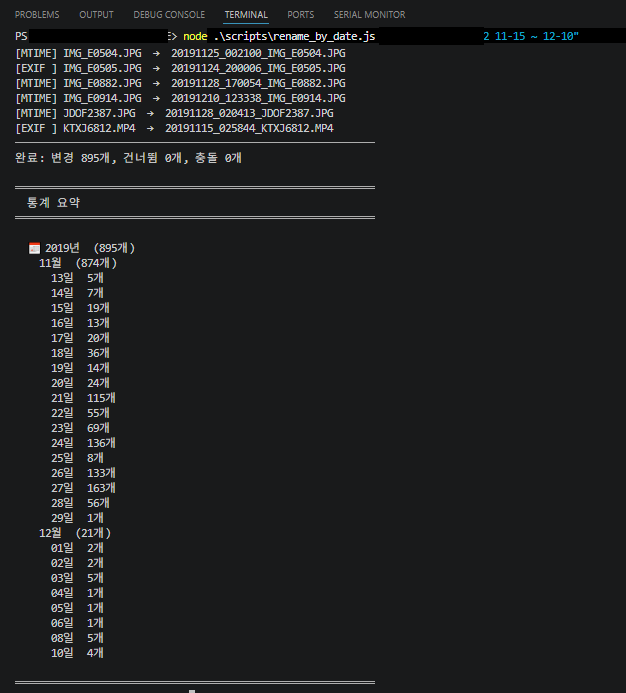This screenshot has width=626, height=693.
Task: Open the PROBLEMS panel tab
Action: point(37,15)
